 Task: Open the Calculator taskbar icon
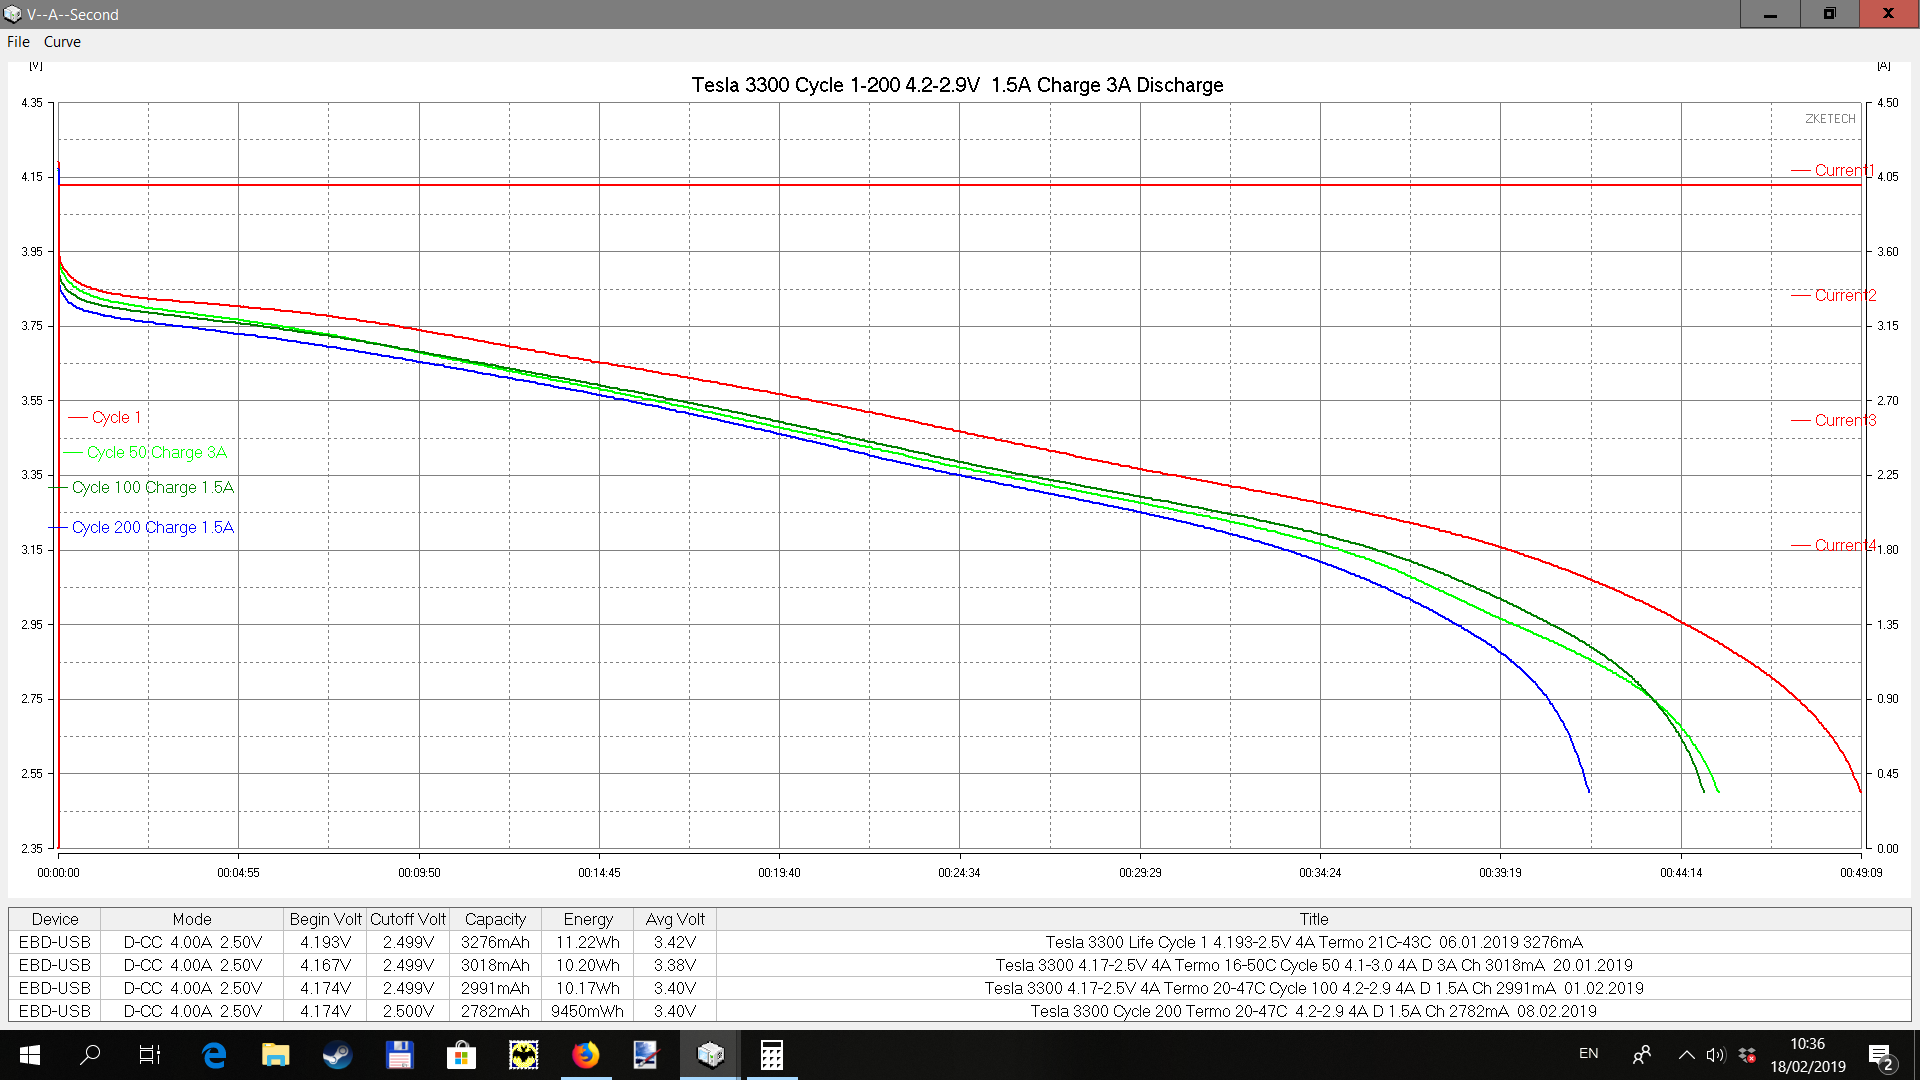(771, 1055)
